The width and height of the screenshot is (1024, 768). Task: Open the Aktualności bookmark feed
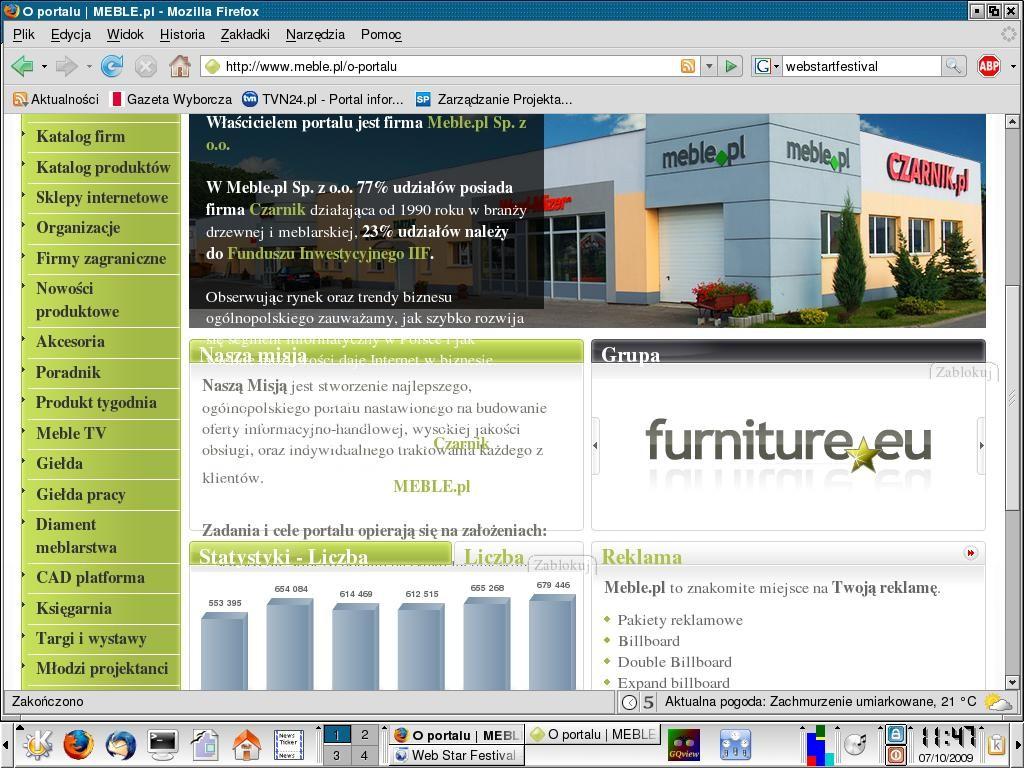56,99
